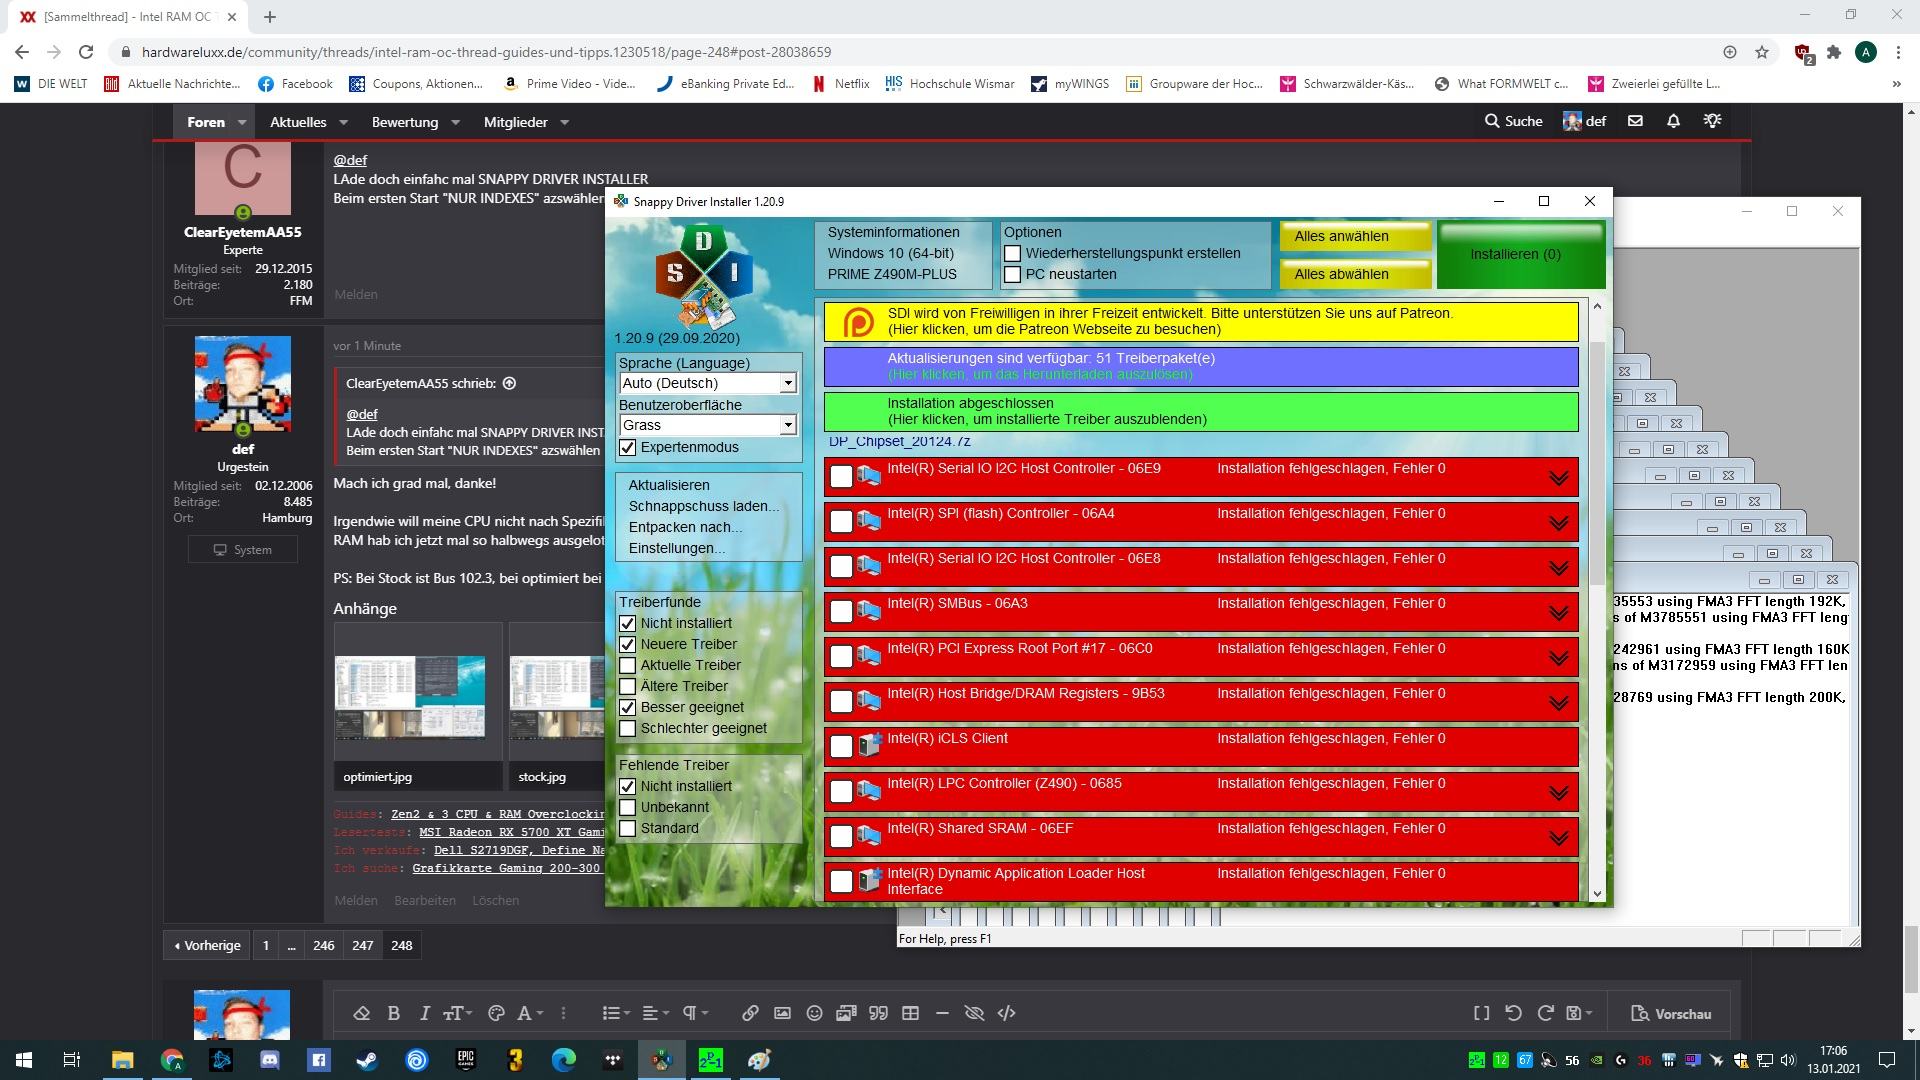
Task: Open Steam from the Windows taskbar
Action: coord(368,1060)
